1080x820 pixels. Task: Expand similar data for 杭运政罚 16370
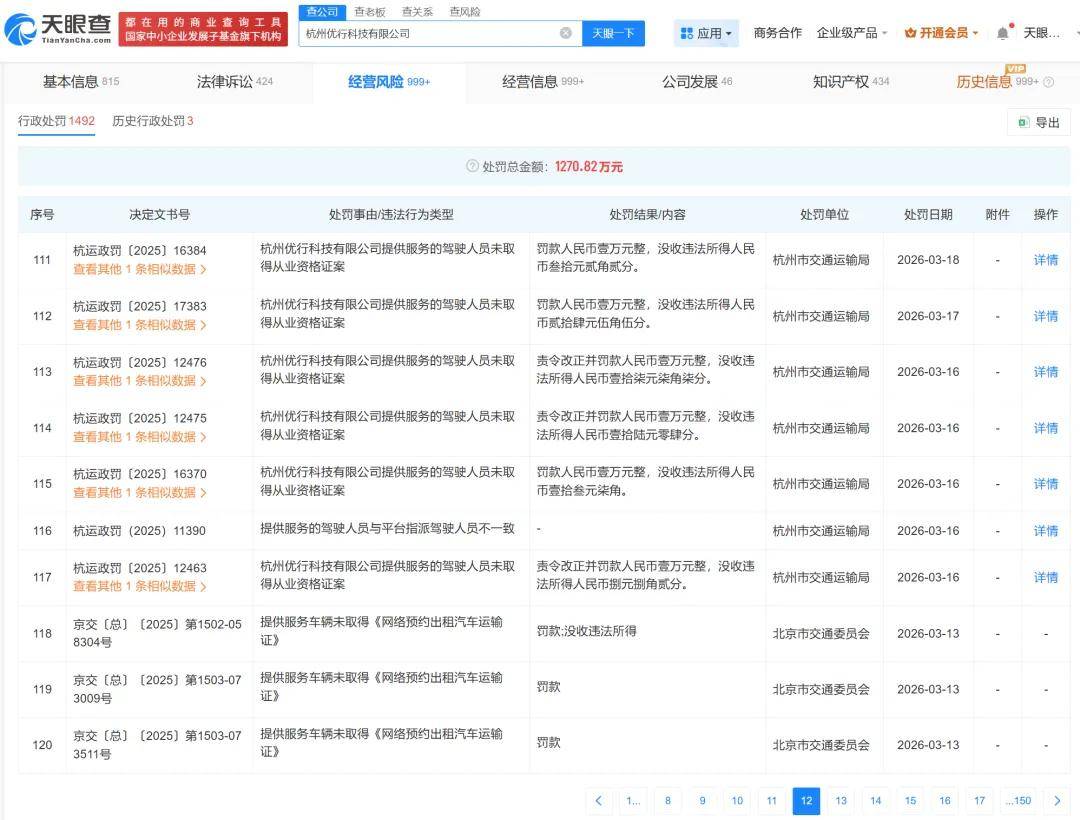[x=140, y=492]
